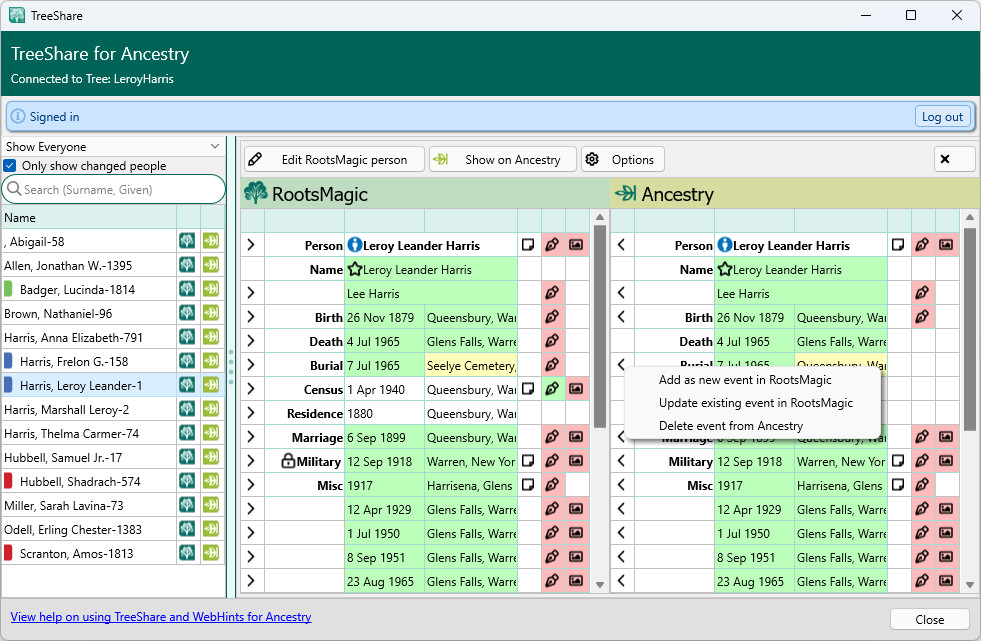Screen dimensions: 981x641
Task: Open source pen icon on RootsMagic Person row
Action: click(x=552, y=245)
